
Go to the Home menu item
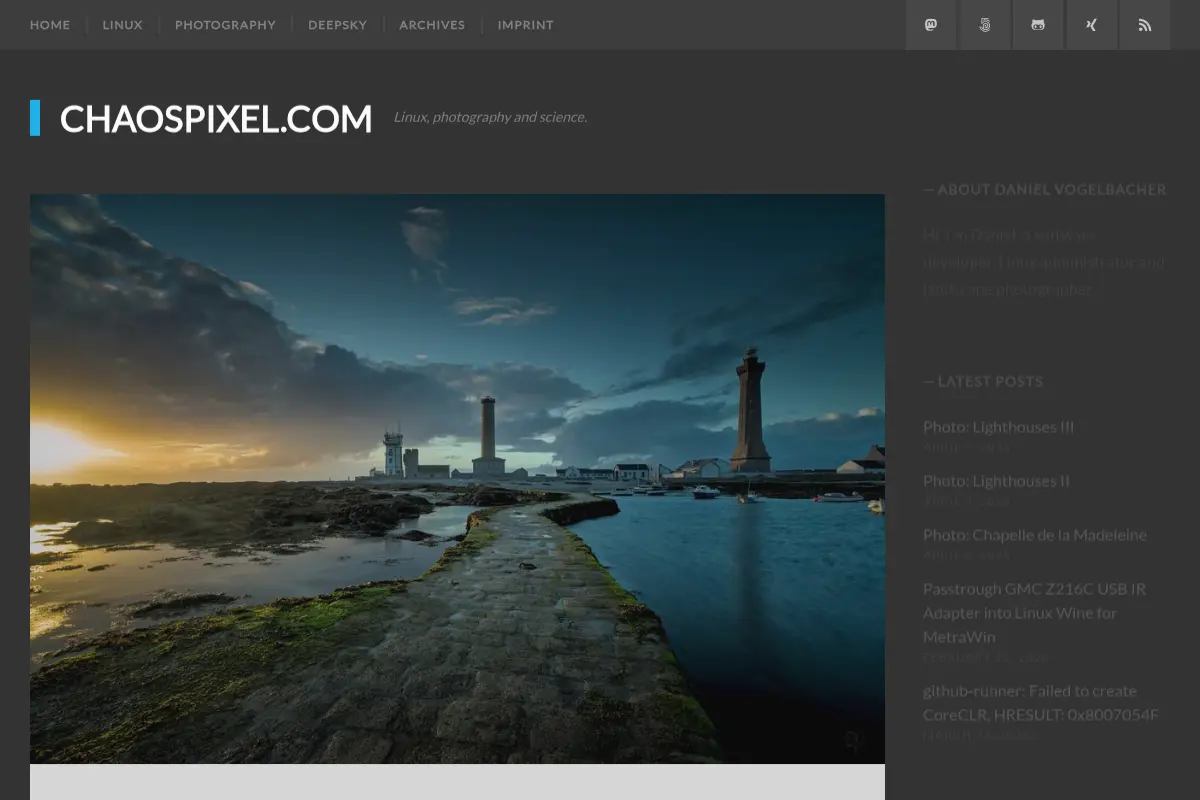(x=50, y=25)
